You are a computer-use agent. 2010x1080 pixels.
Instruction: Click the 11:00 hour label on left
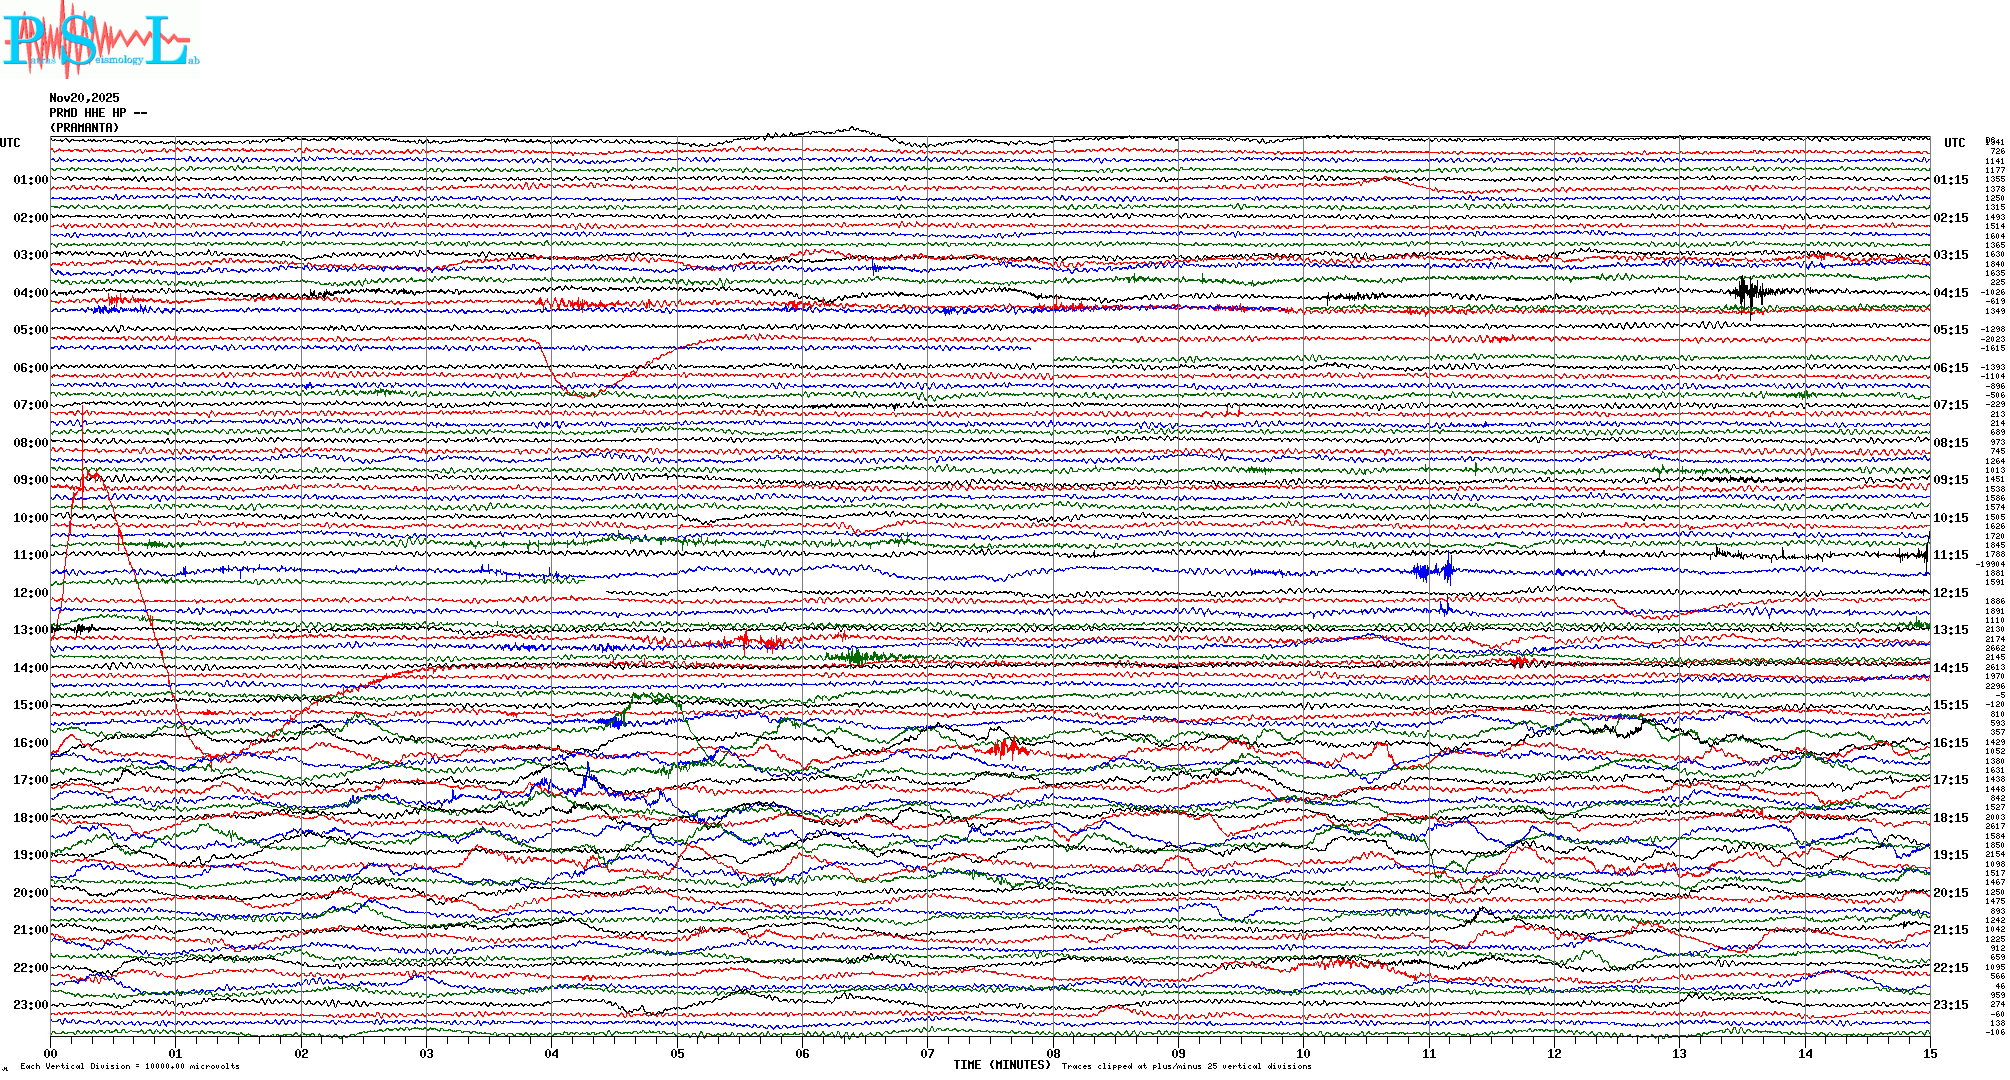(30, 555)
